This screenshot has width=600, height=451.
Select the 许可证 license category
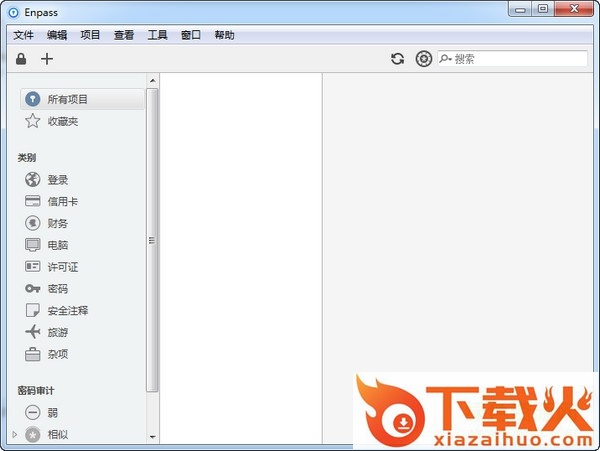61,267
